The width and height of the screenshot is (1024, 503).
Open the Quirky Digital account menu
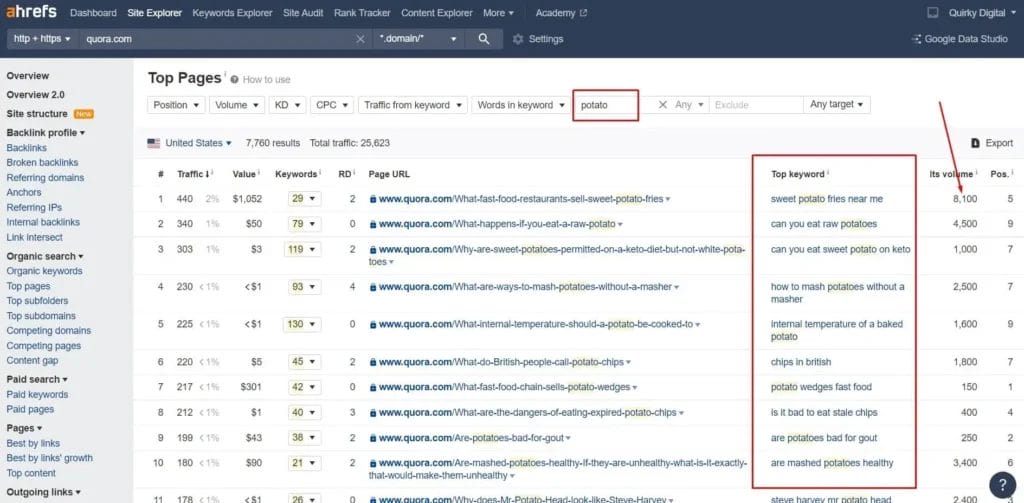(982, 12)
